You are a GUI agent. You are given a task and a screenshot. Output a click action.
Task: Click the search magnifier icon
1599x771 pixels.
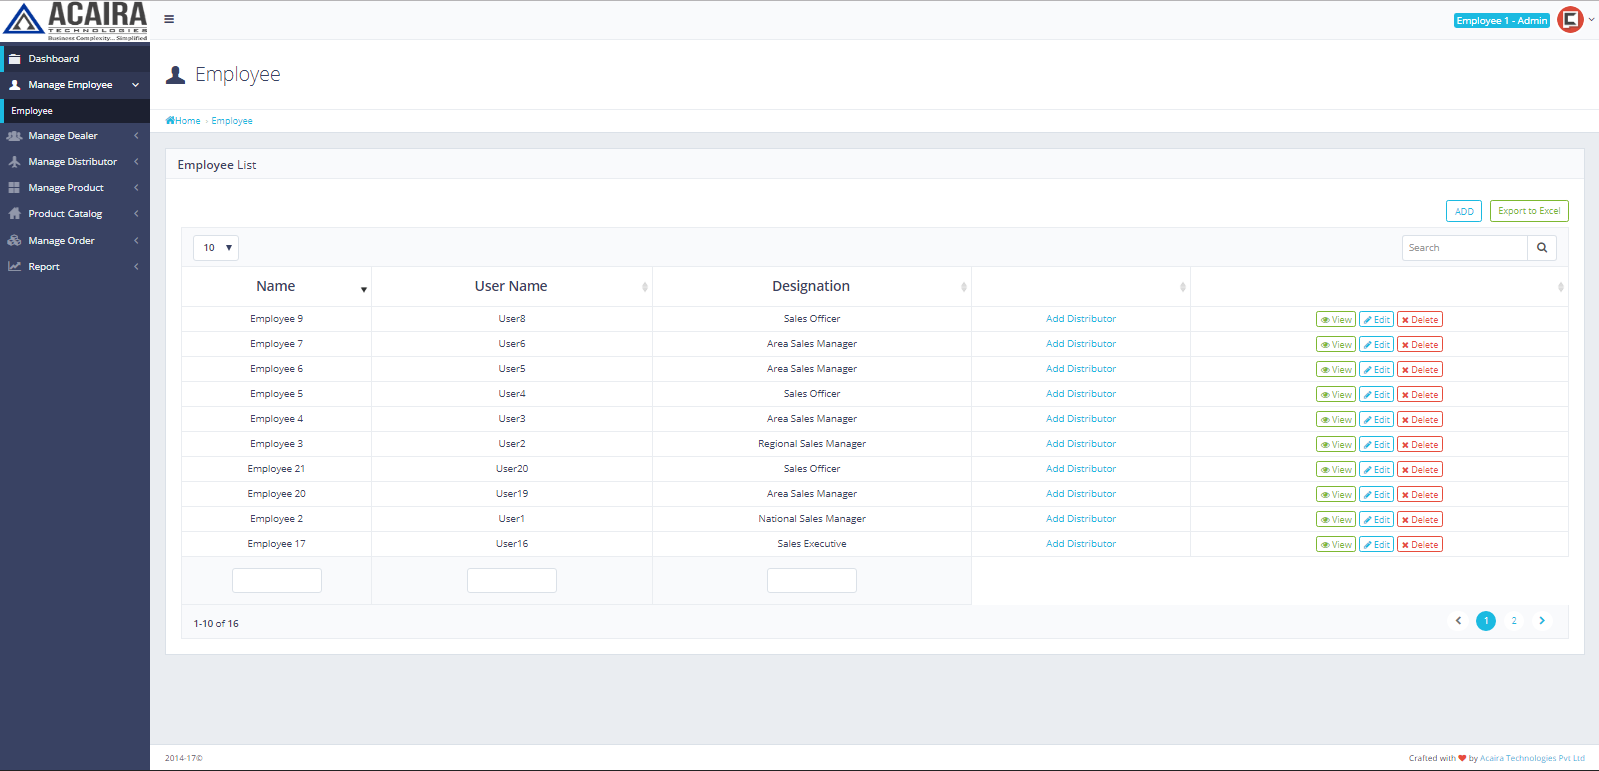(1541, 248)
